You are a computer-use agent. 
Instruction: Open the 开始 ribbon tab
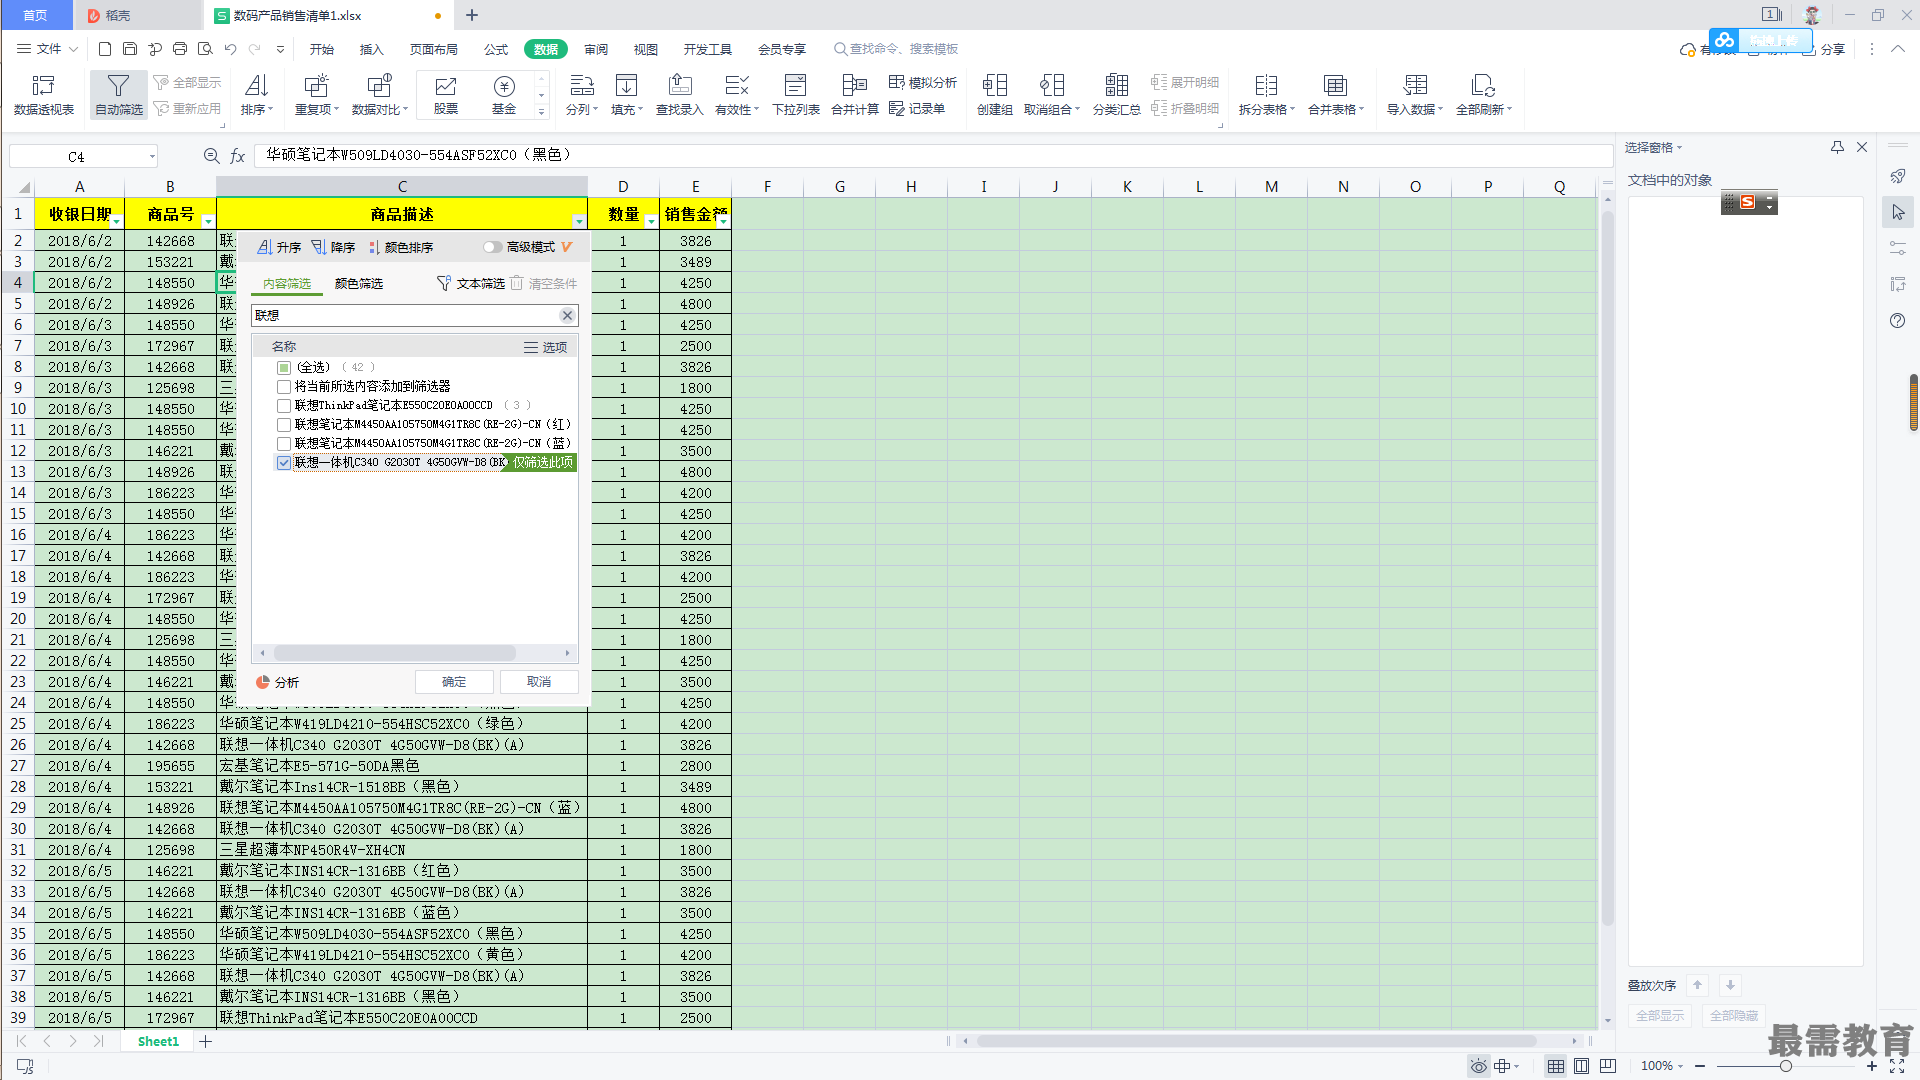point(322,49)
